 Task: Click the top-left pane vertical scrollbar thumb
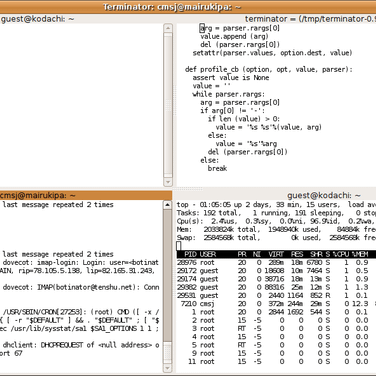tap(168, 105)
